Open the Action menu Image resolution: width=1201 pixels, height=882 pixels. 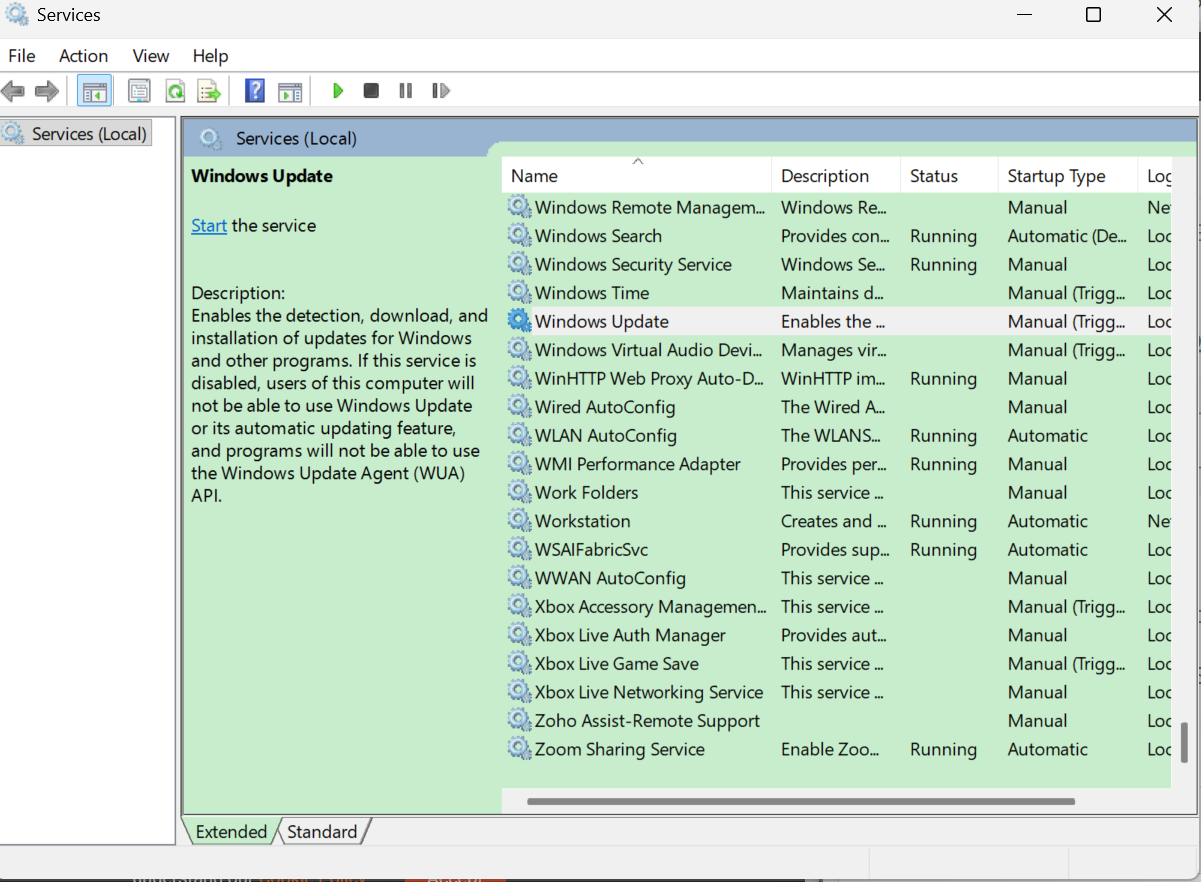point(82,56)
